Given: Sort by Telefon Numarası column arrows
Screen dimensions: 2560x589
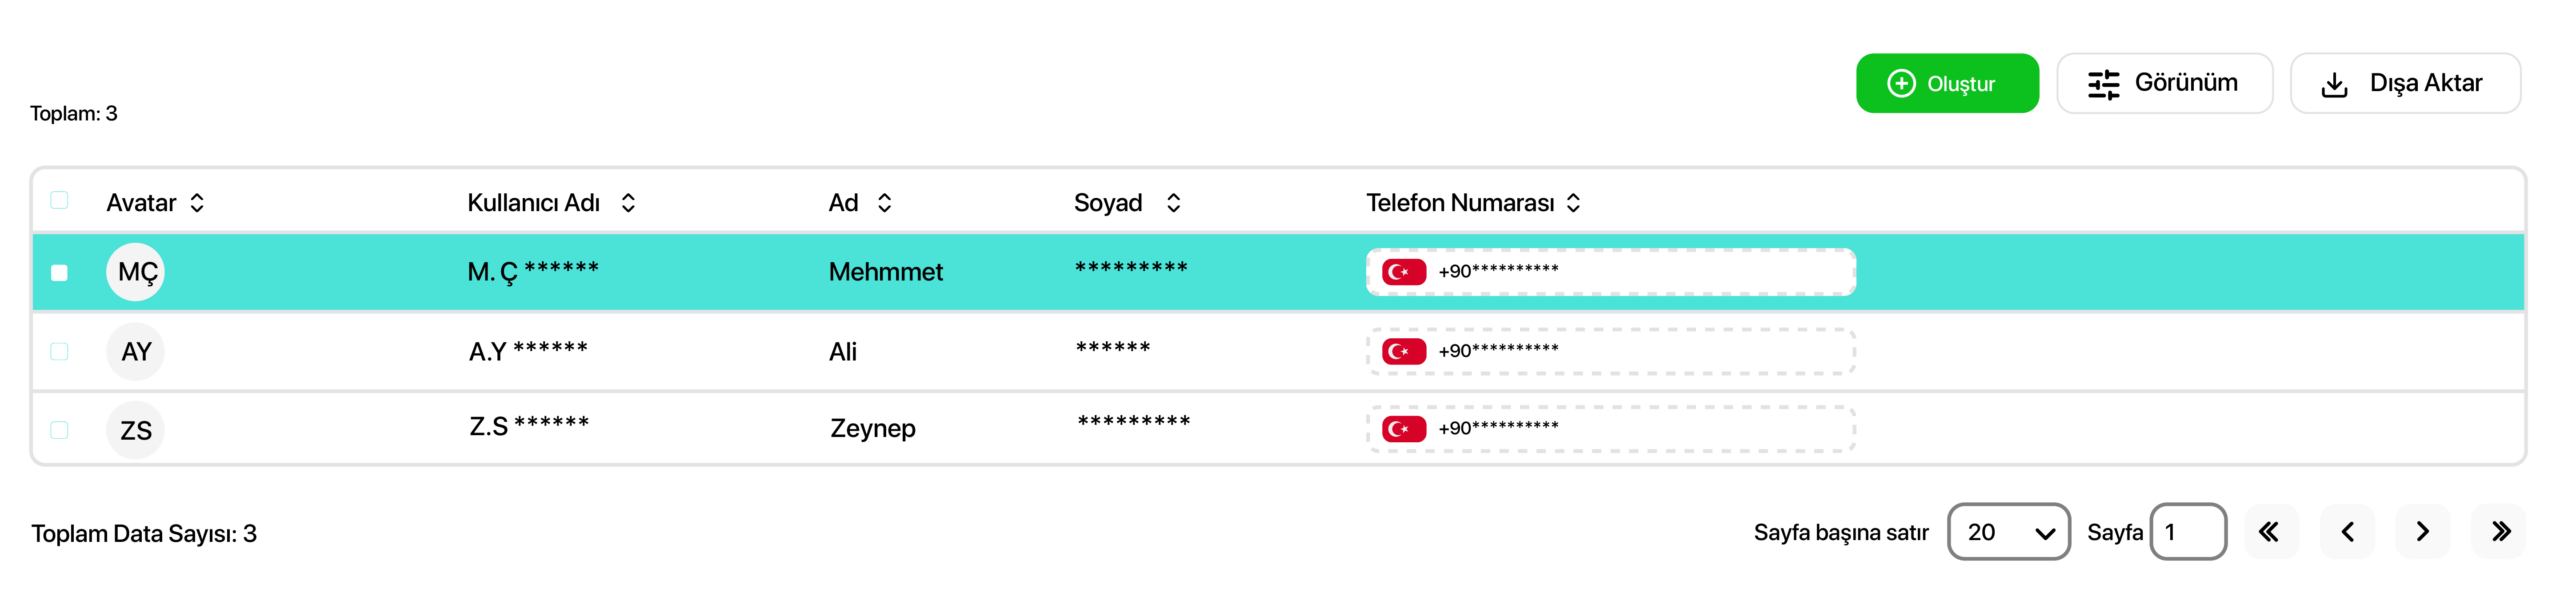Looking at the screenshot, I should tap(1573, 203).
